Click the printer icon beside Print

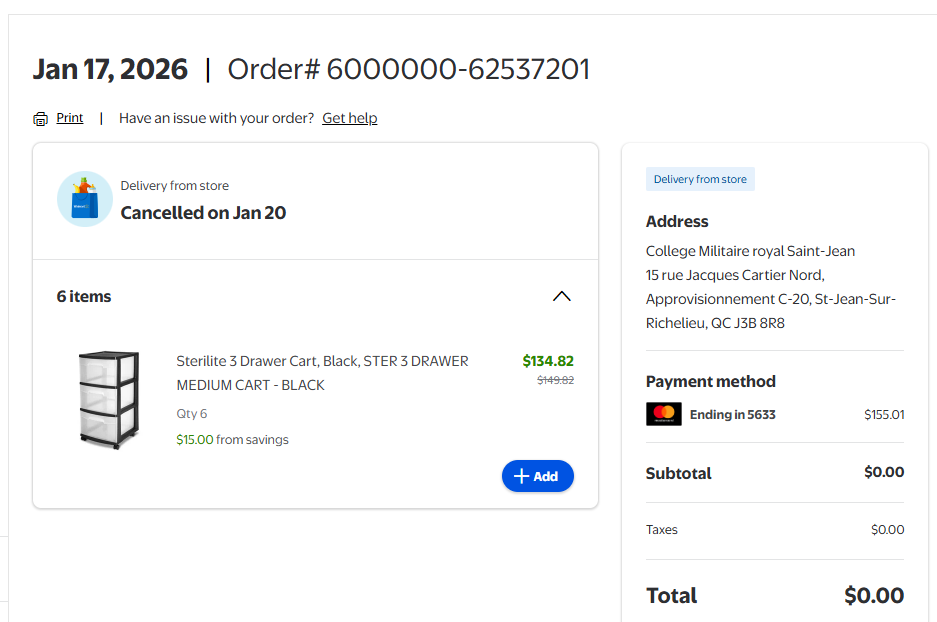click(x=40, y=119)
